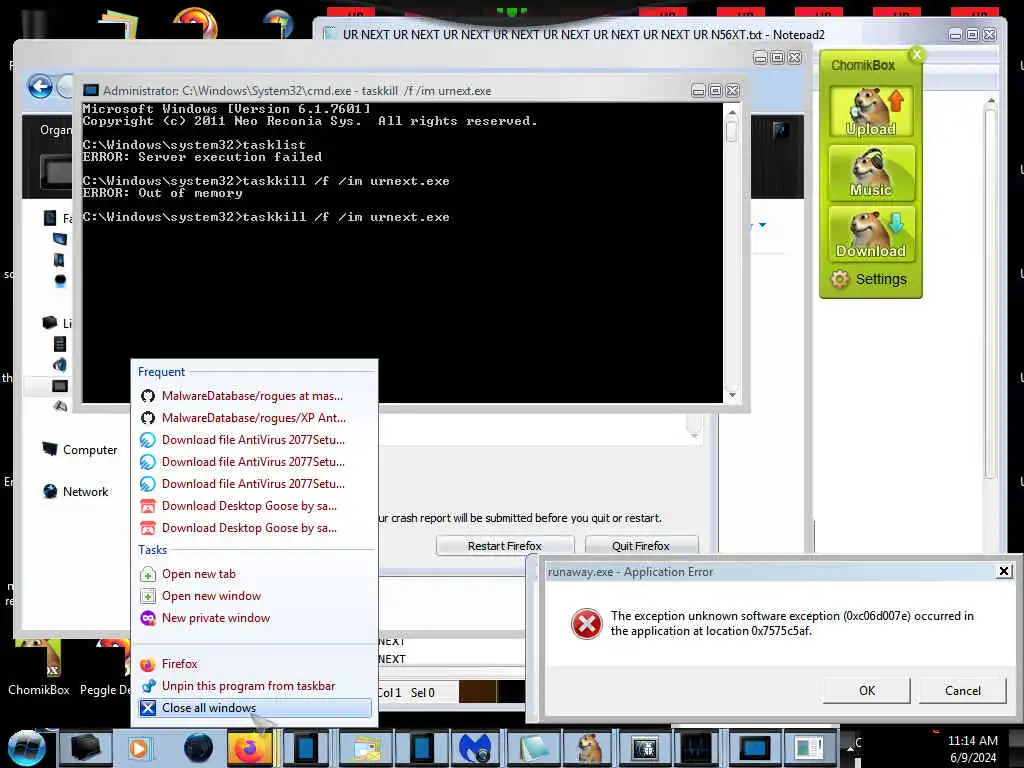The height and width of the screenshot is (768, 1024).
Task: Close the ChomikBox widget with green X
Action: pyautogui.click(x=917, y=55)
